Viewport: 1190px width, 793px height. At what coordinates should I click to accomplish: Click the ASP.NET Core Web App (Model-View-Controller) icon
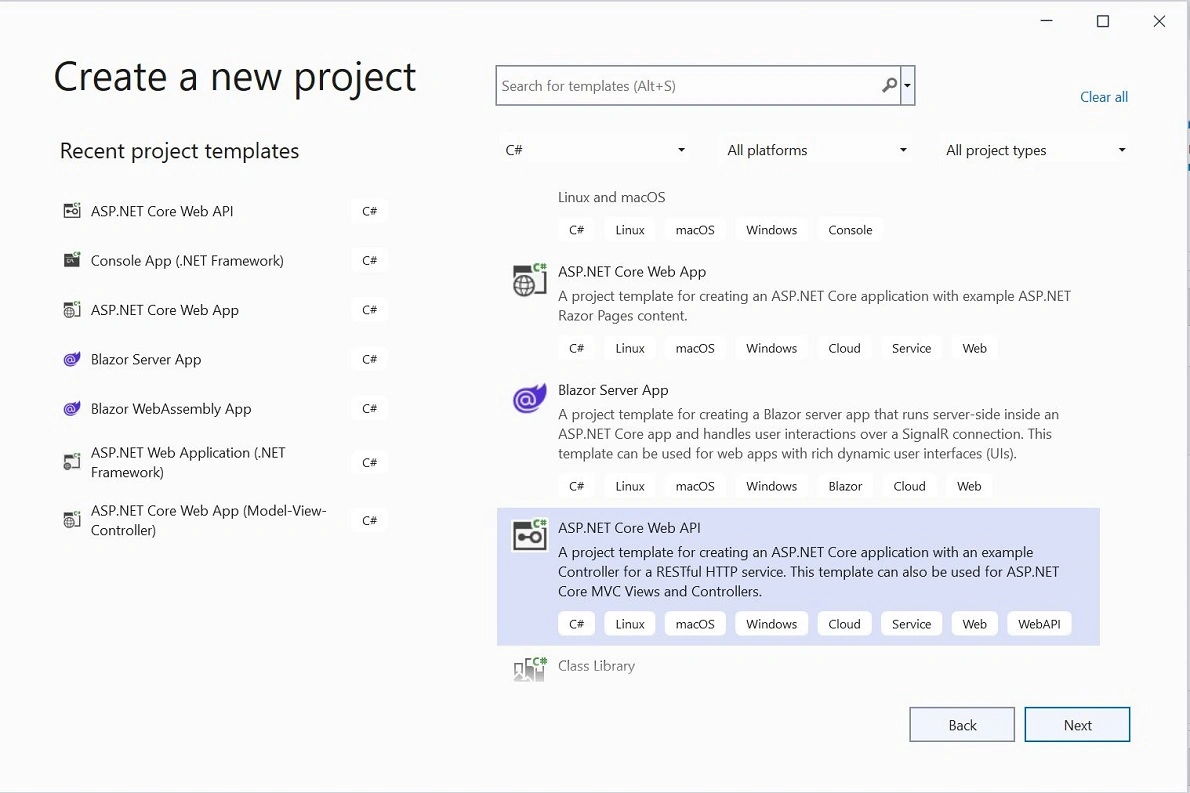click(x=71, y=520)
